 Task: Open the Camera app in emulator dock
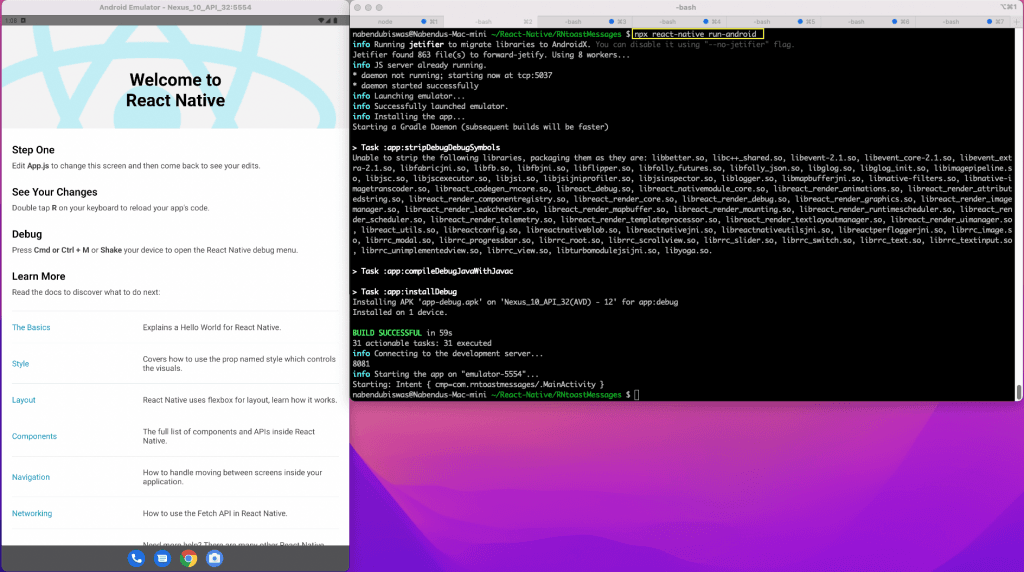214,559
